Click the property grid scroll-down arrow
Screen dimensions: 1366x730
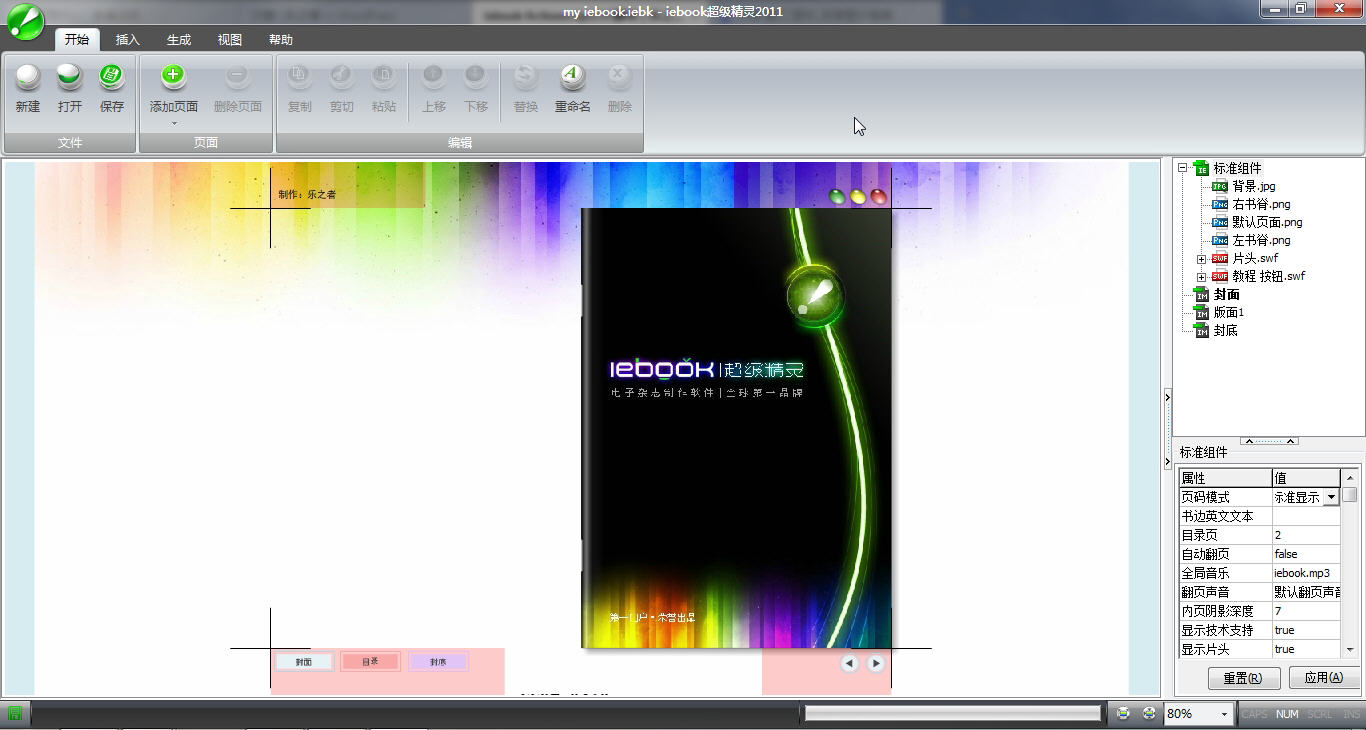coord(1349,649)
